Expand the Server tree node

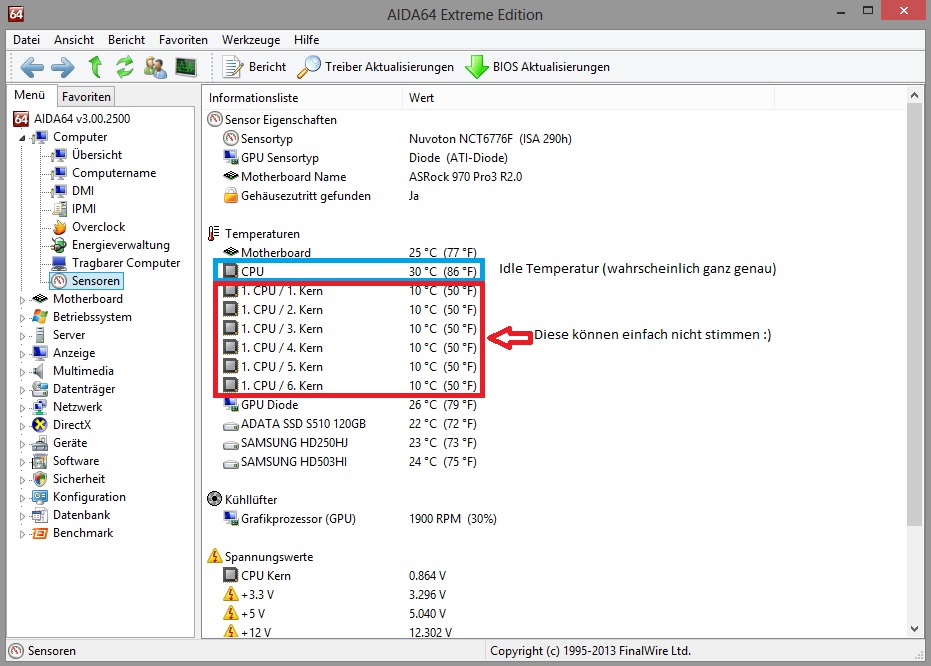[x=23, y=336]
